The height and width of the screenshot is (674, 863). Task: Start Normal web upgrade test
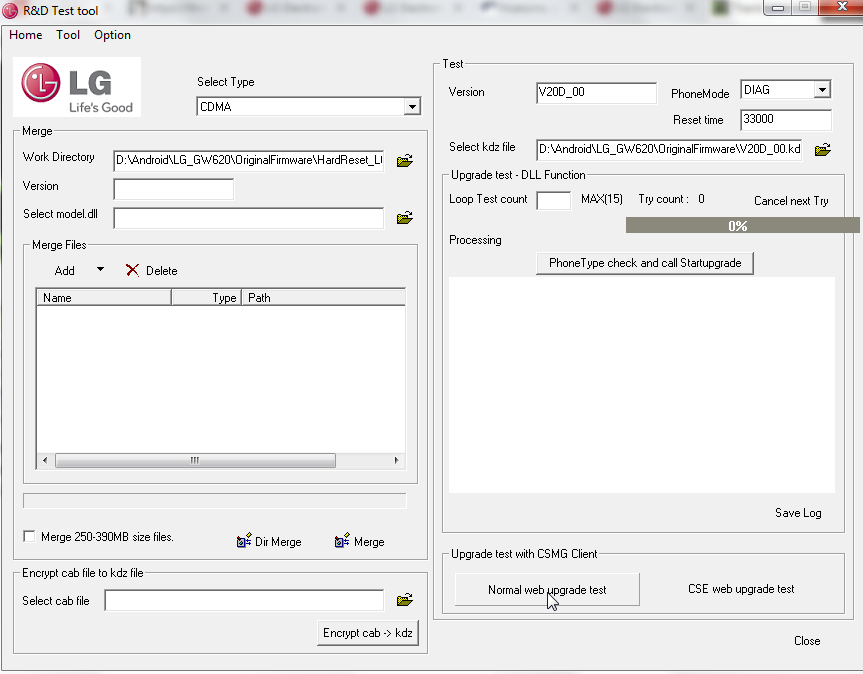point(547,590)
